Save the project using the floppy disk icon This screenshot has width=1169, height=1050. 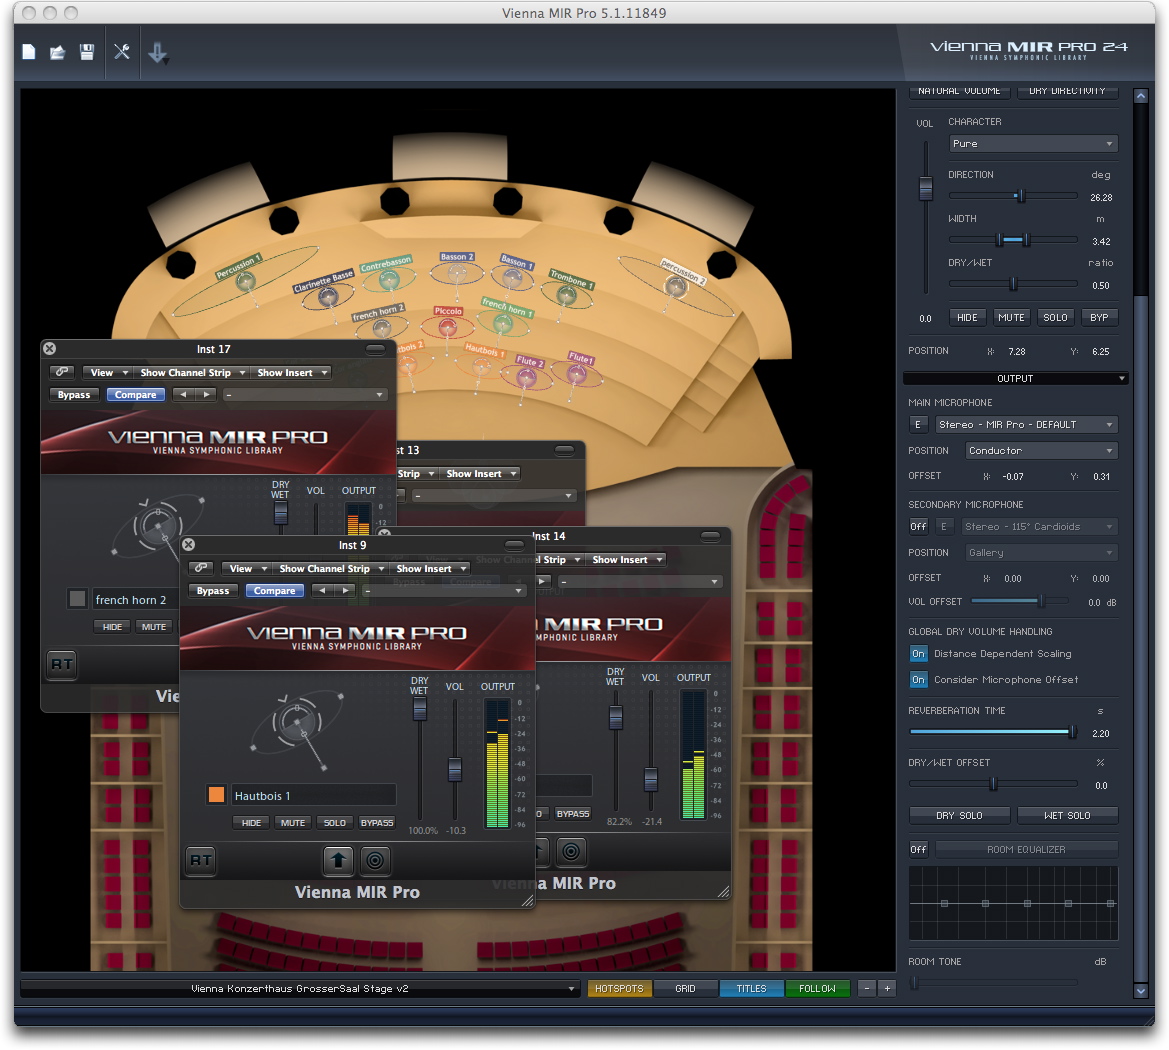pyautogui.click(x=87, y=51)
